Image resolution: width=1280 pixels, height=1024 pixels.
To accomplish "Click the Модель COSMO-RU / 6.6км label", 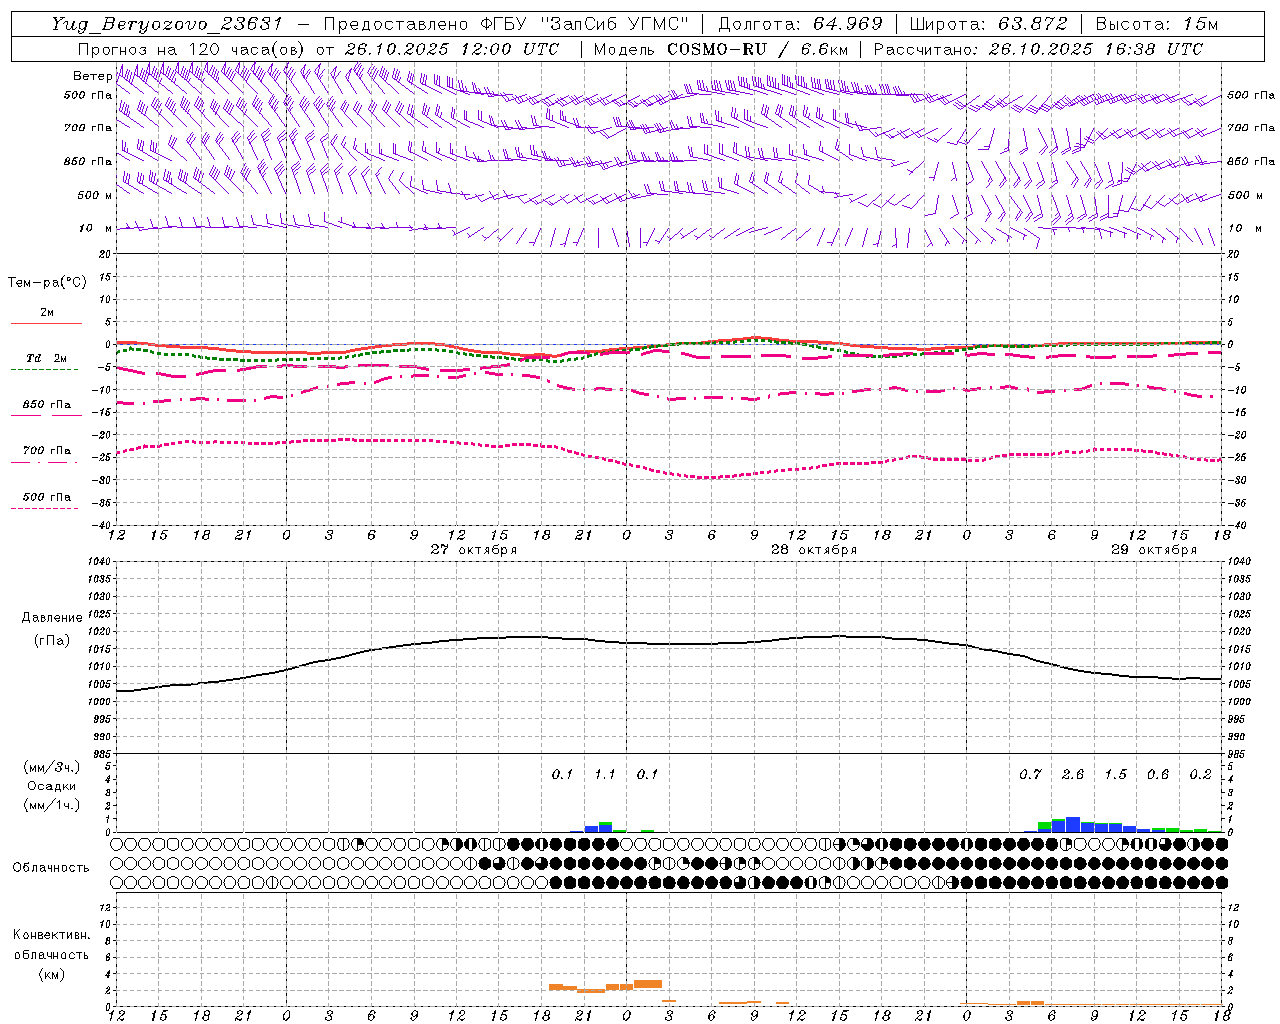I will 721,49.
